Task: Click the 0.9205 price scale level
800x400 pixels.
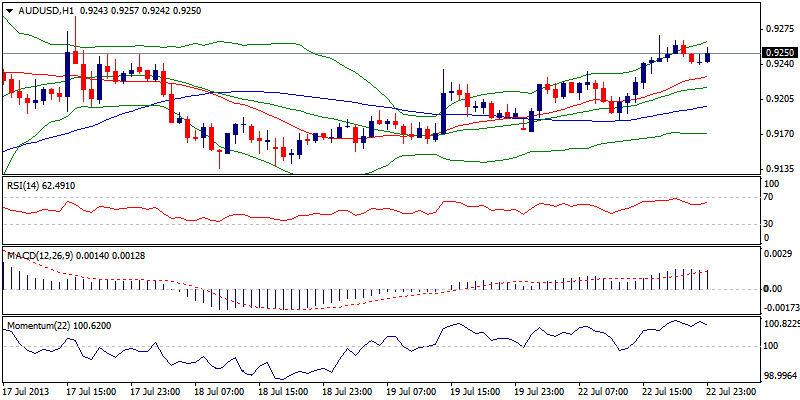Action: pos(777,99)
